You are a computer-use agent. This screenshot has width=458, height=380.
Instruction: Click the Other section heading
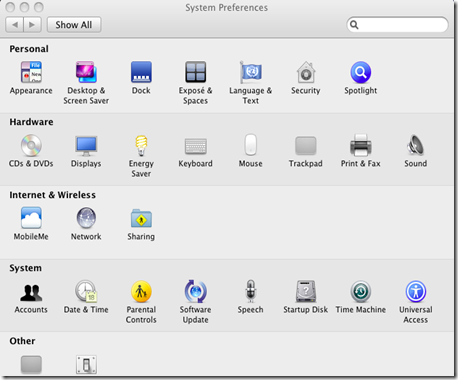22,341
